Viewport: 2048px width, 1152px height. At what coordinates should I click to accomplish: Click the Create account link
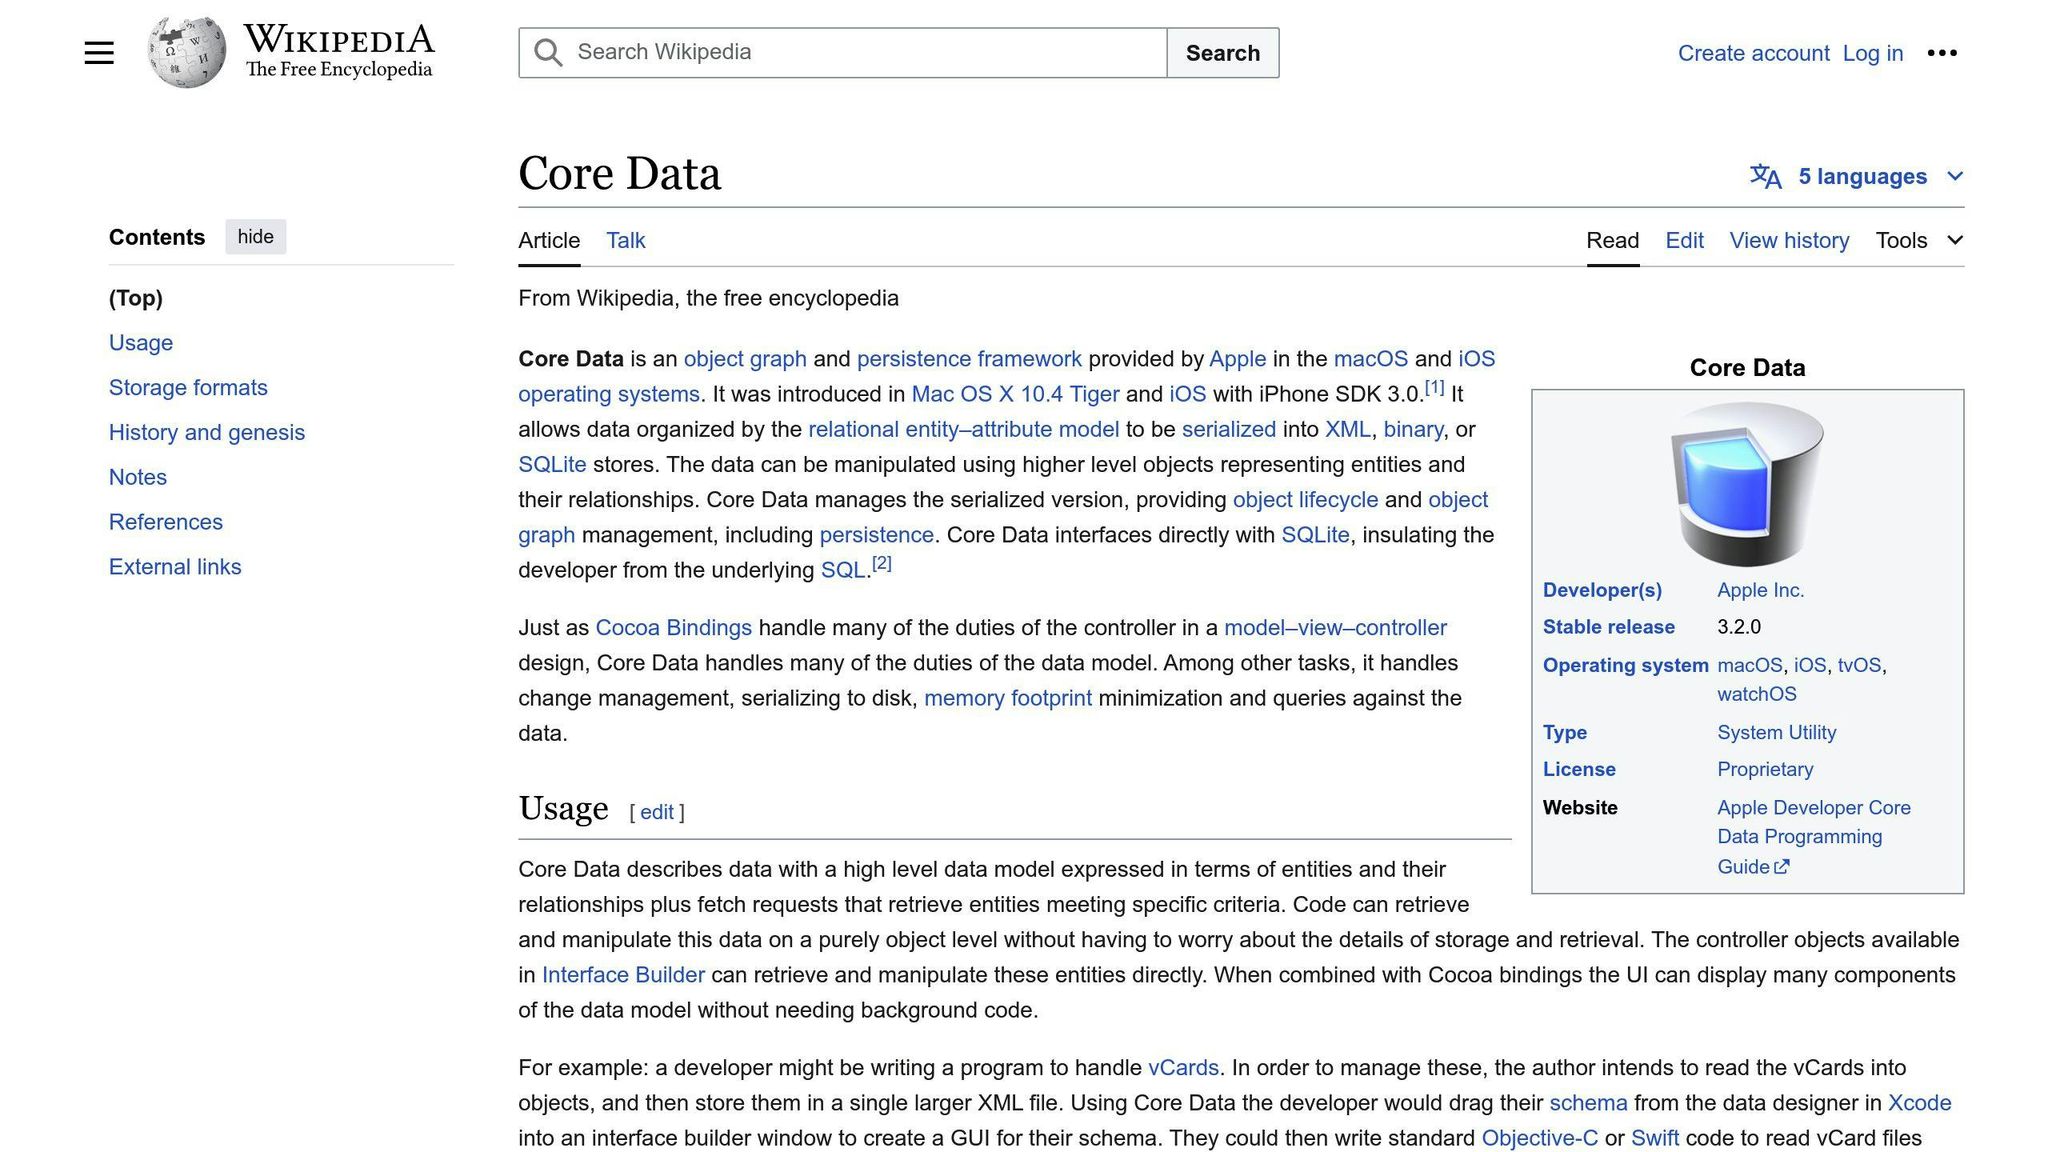coord(1754,53)
